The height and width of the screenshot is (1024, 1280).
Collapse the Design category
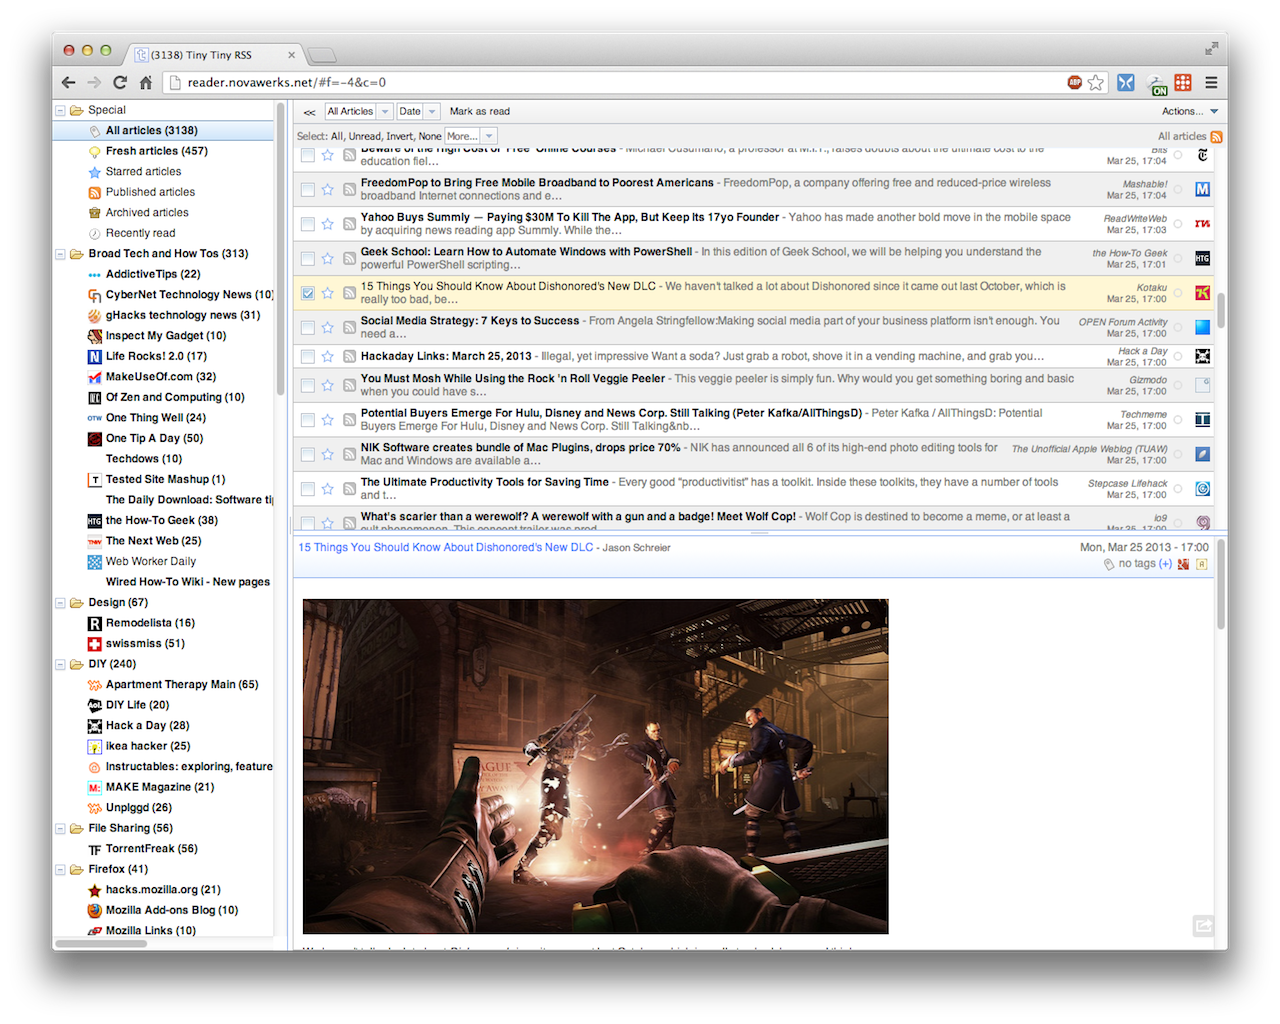60,603
